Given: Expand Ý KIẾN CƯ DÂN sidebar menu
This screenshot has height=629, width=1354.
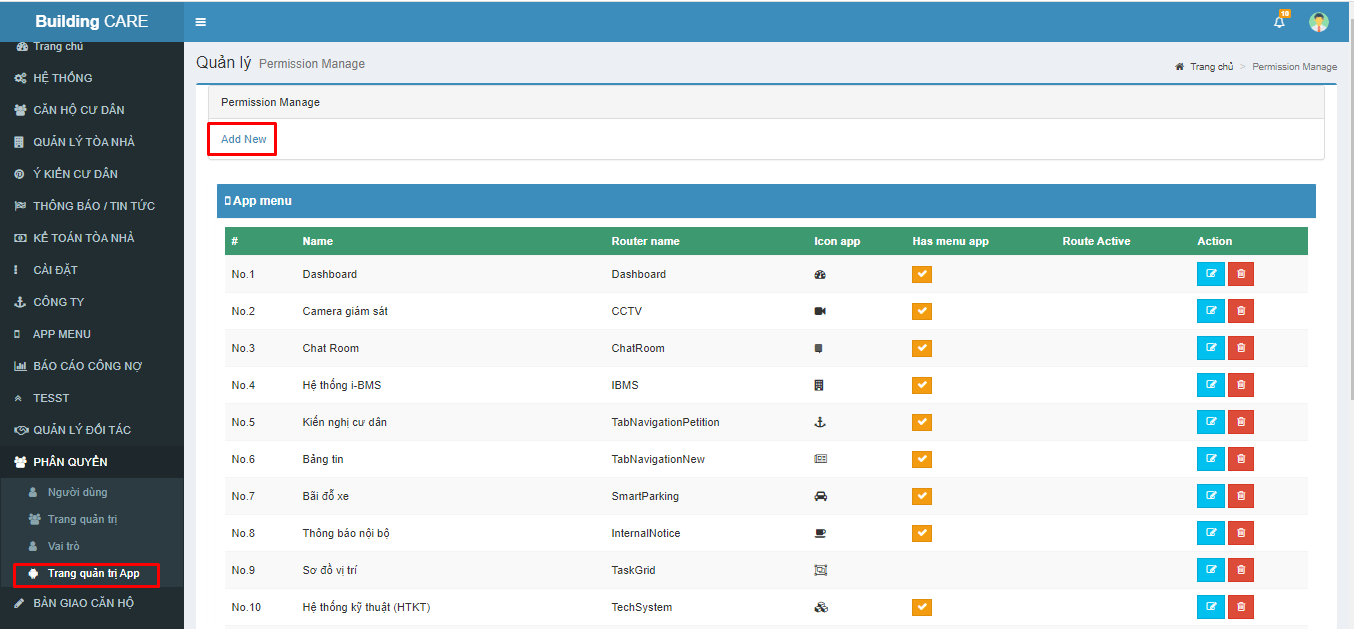Looking at the screenshot, I should tap(92, 174).
